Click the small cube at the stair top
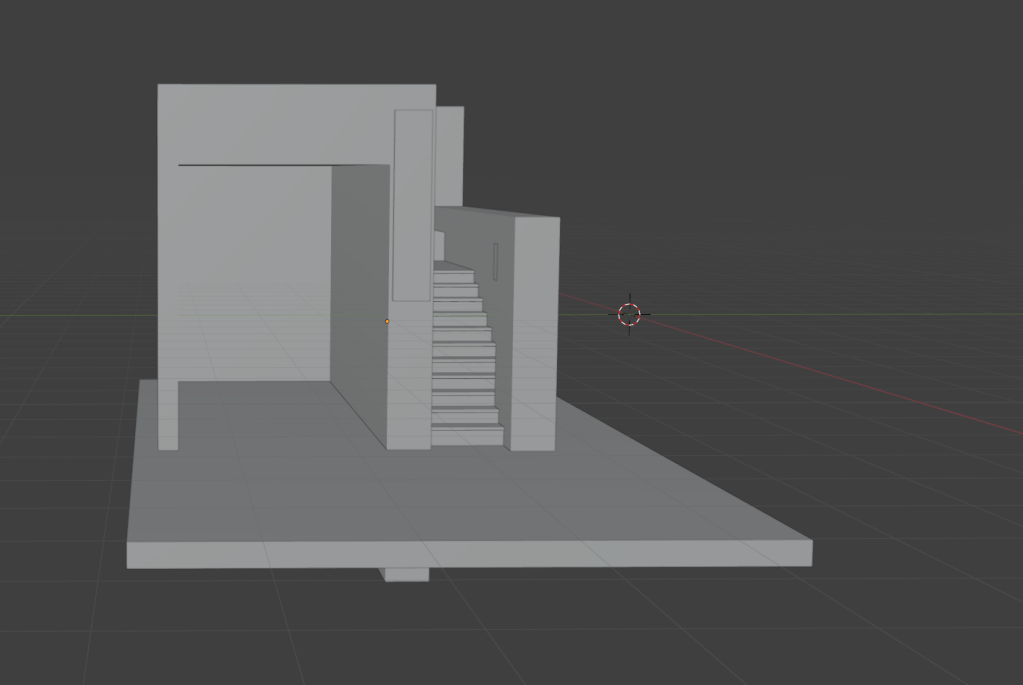Viewport: 1023px width, 685px height. [x=439, y=246]
